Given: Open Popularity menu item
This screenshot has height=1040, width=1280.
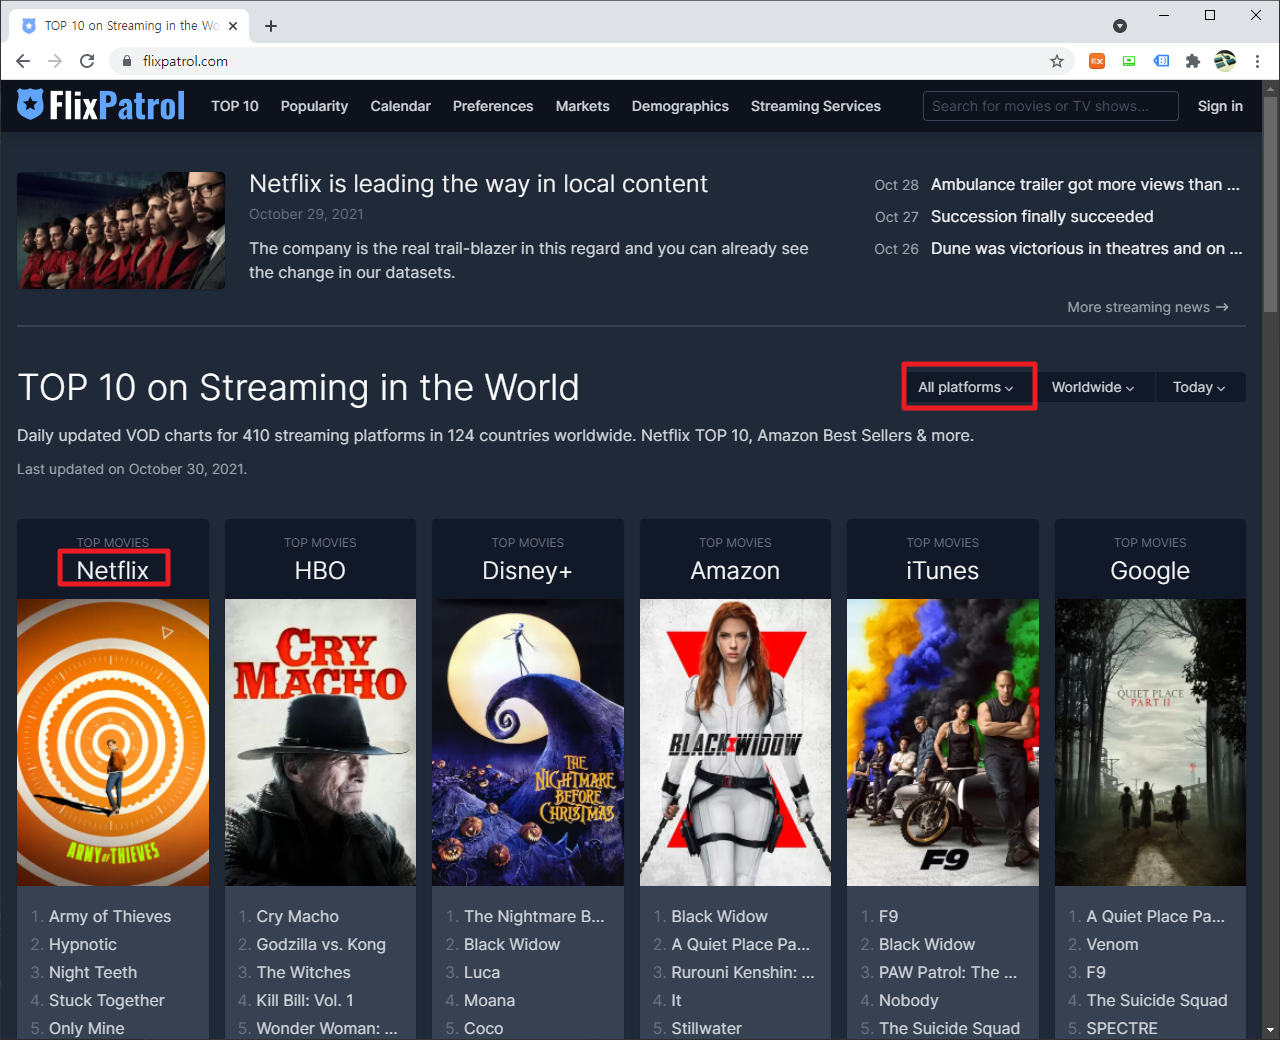Looking at the screenshot, I should tap(314, 106).
